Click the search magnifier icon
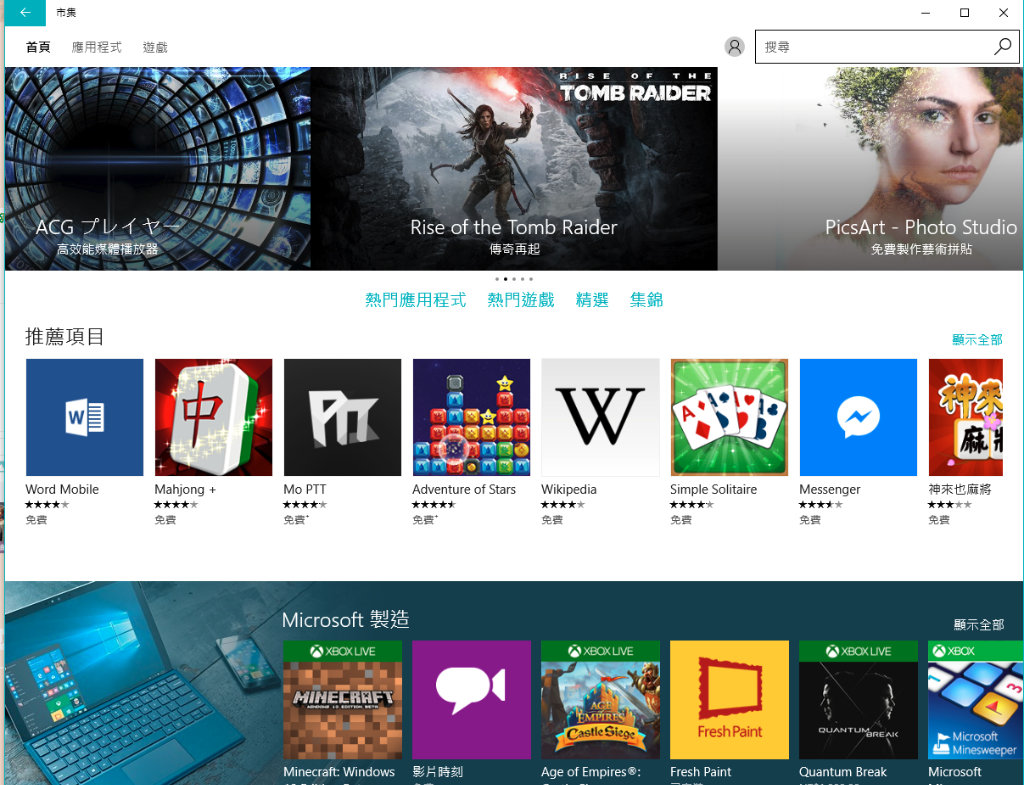Screen dimensions: 1024x785 (1002, 47)
